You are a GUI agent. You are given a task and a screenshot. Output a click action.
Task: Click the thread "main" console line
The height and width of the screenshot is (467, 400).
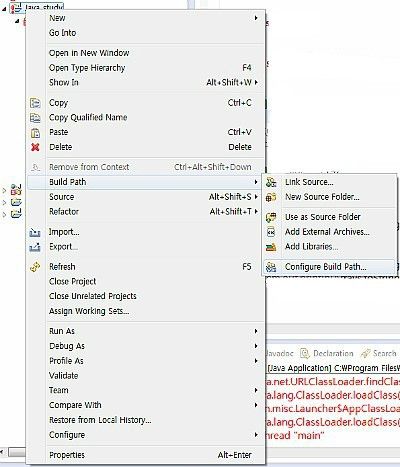point(295,436)
